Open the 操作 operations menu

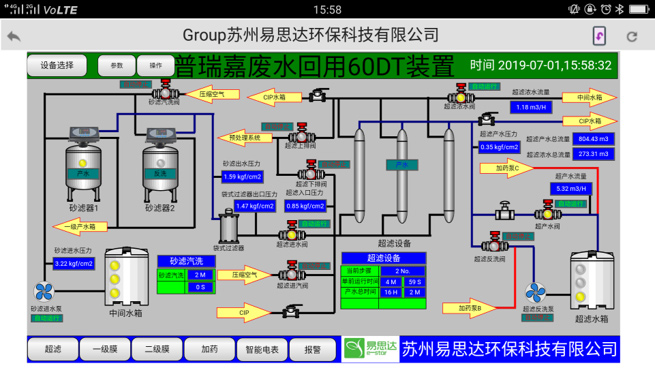(155, 66)
